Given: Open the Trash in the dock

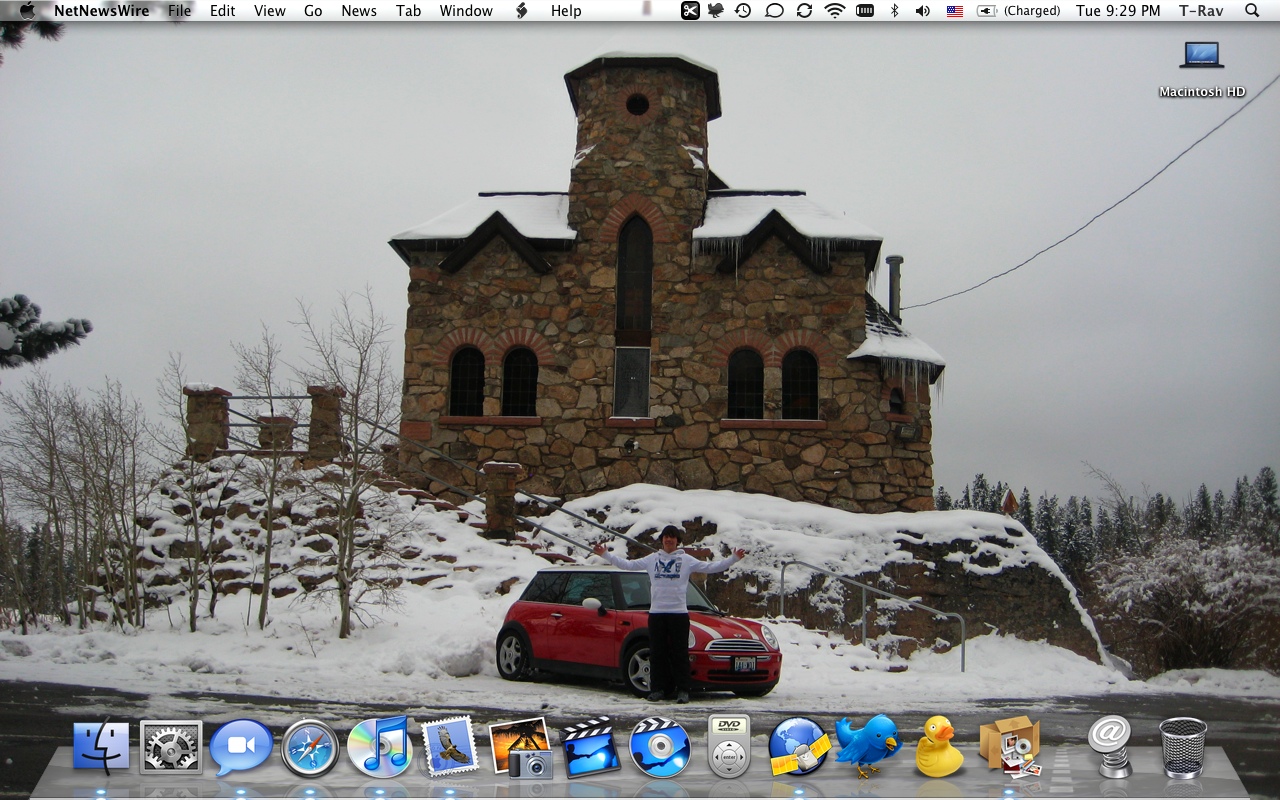Looking at the screenshot, I should (x=1183, y=747).
